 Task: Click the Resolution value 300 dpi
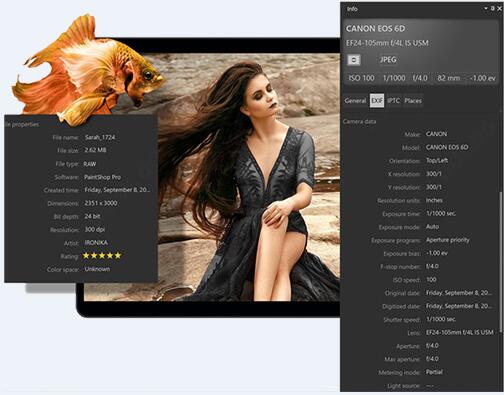pyautogui.click(x=95, y=229)
